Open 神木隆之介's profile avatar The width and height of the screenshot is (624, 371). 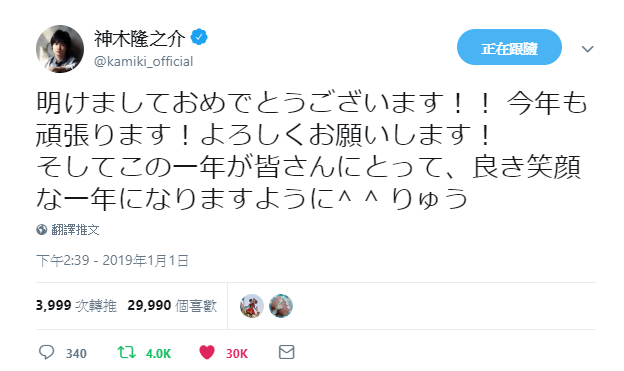coord(60,49)
